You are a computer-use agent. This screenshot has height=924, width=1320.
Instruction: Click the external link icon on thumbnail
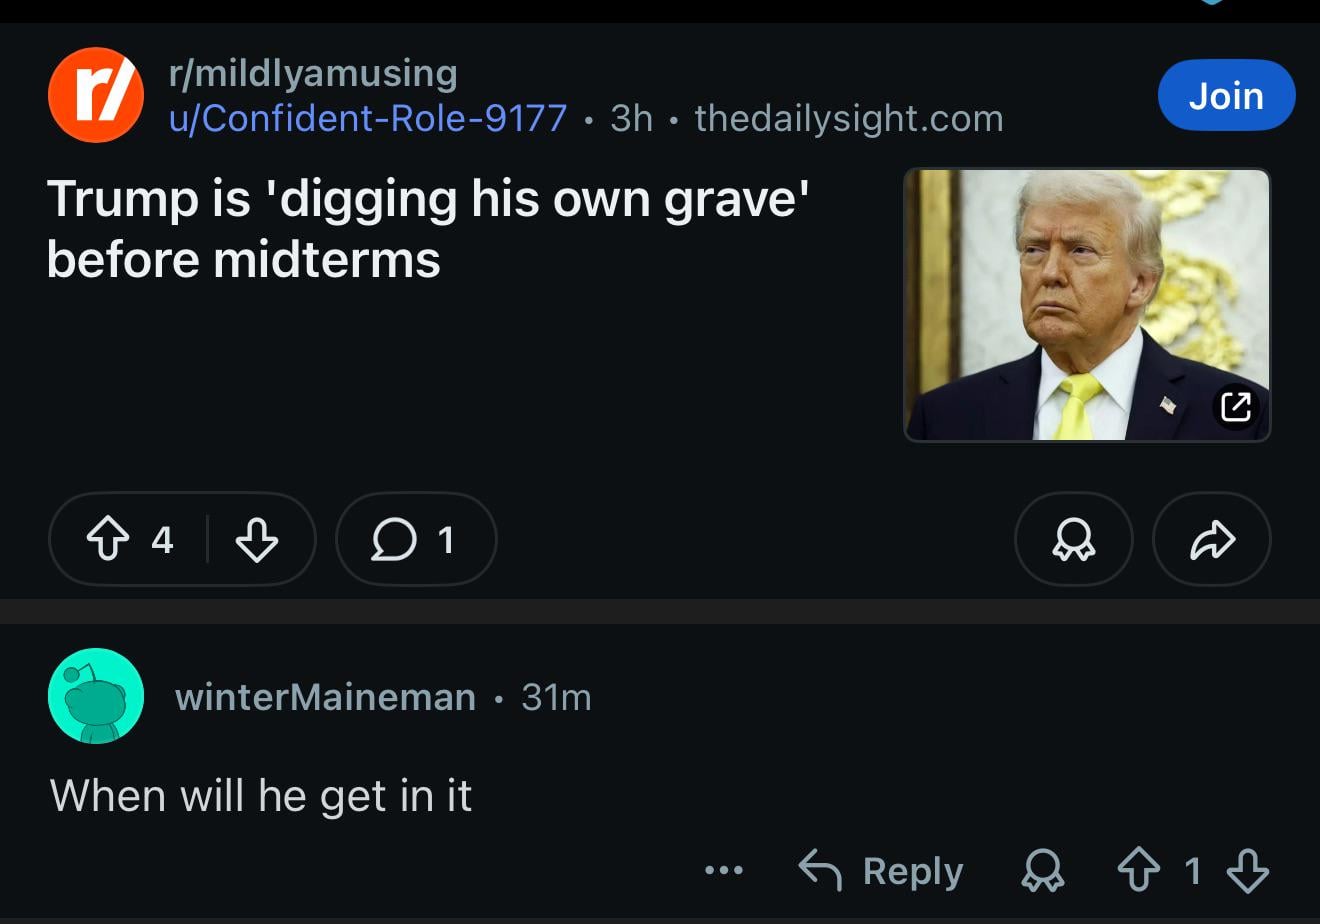tap(1236, 406)
